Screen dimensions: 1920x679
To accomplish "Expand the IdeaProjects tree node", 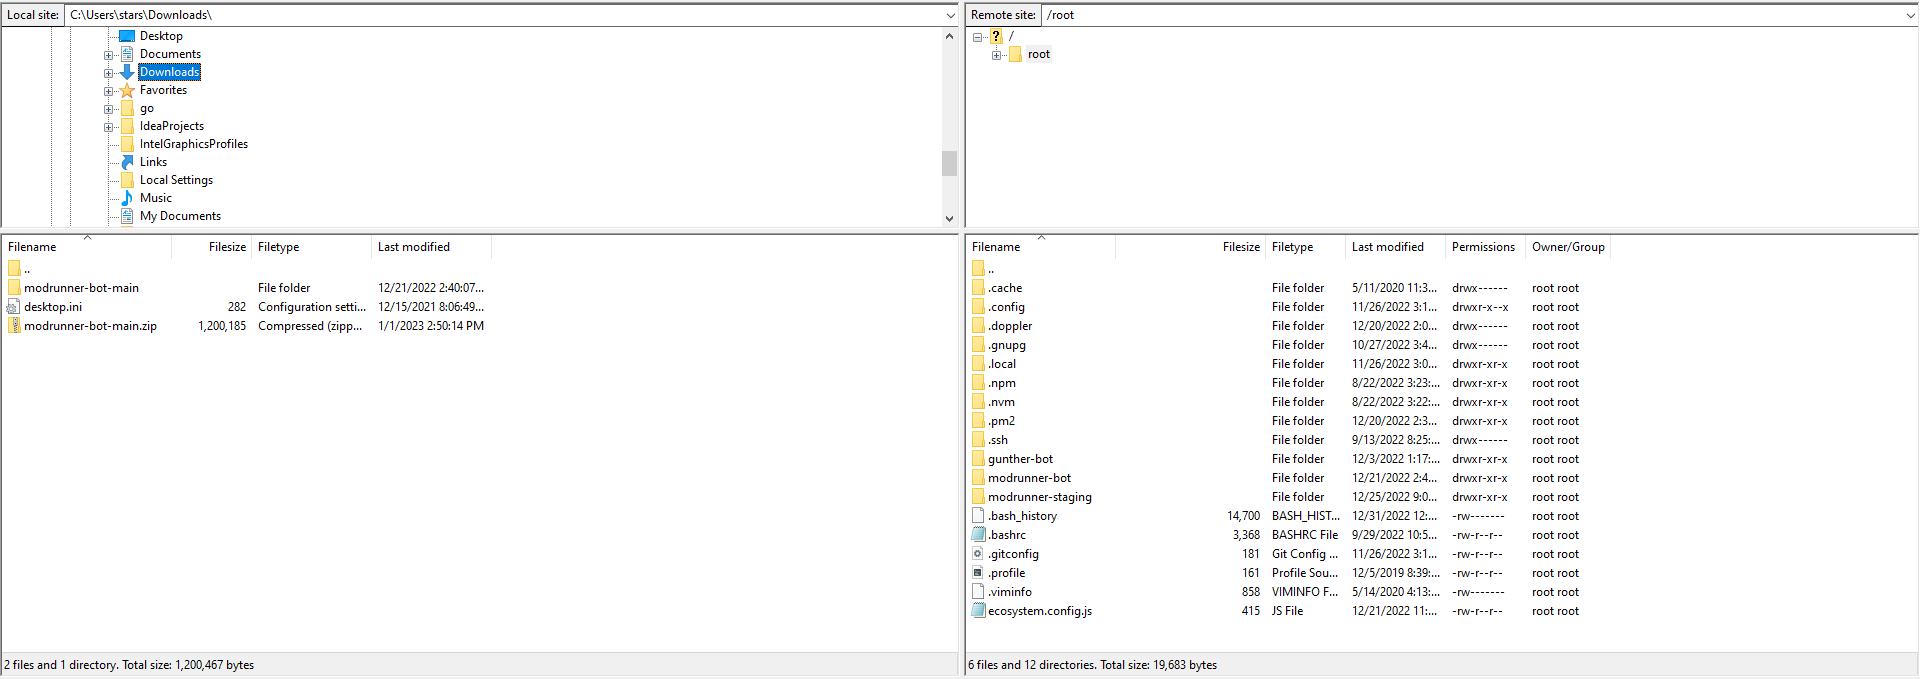I will [x=108, y=127].
